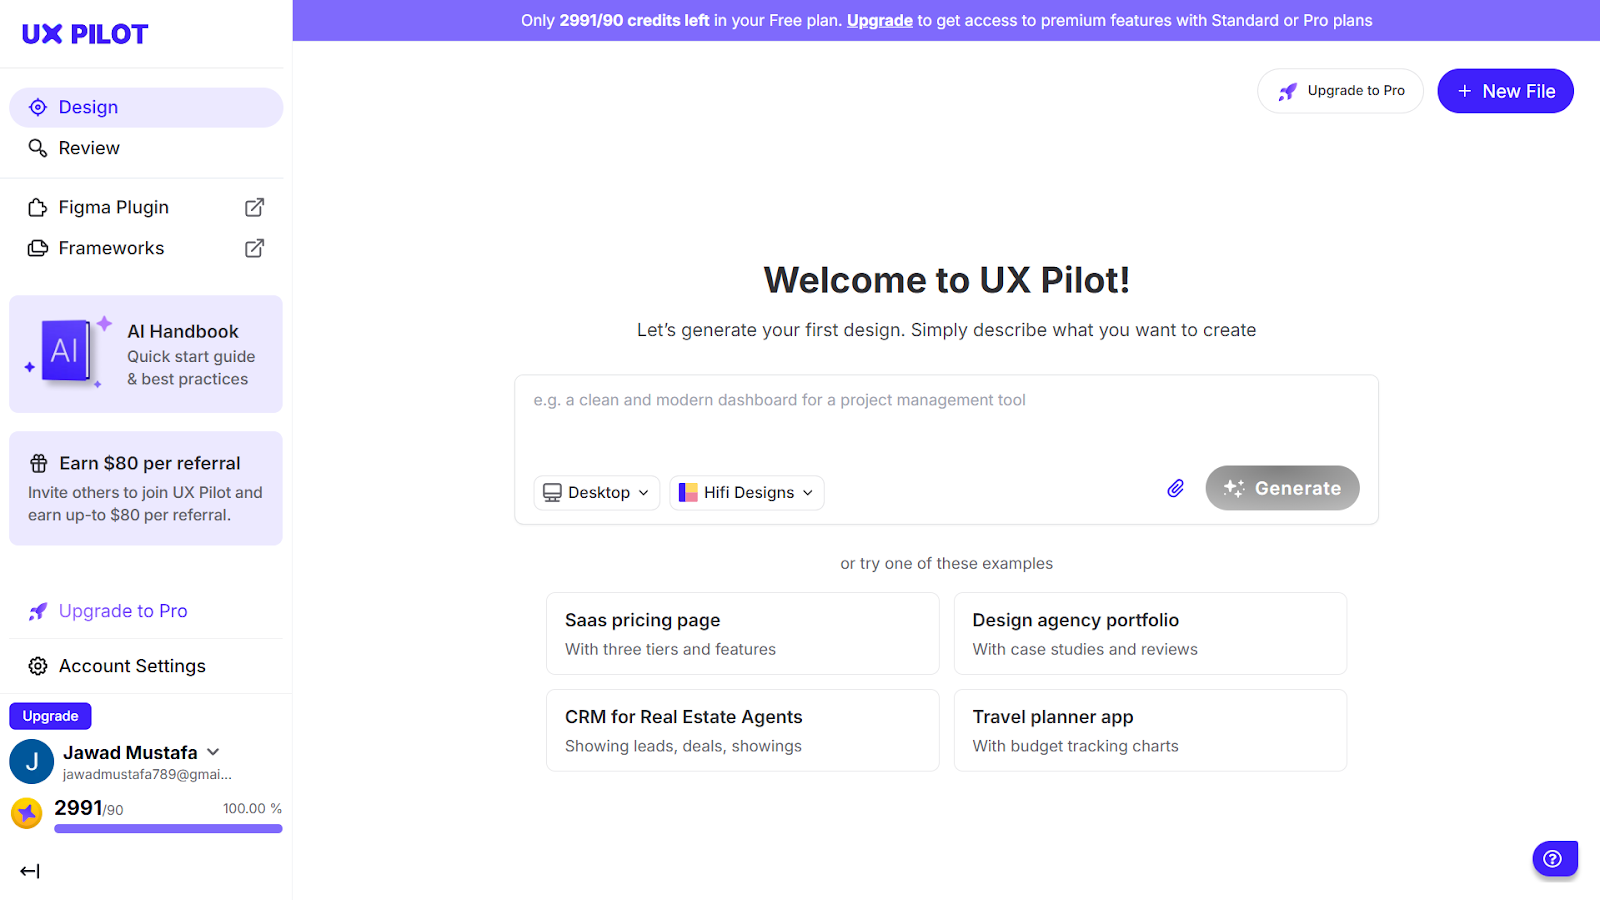Click the UX Pilot logo
1600x900 pixels.
[x=85, y=34]
